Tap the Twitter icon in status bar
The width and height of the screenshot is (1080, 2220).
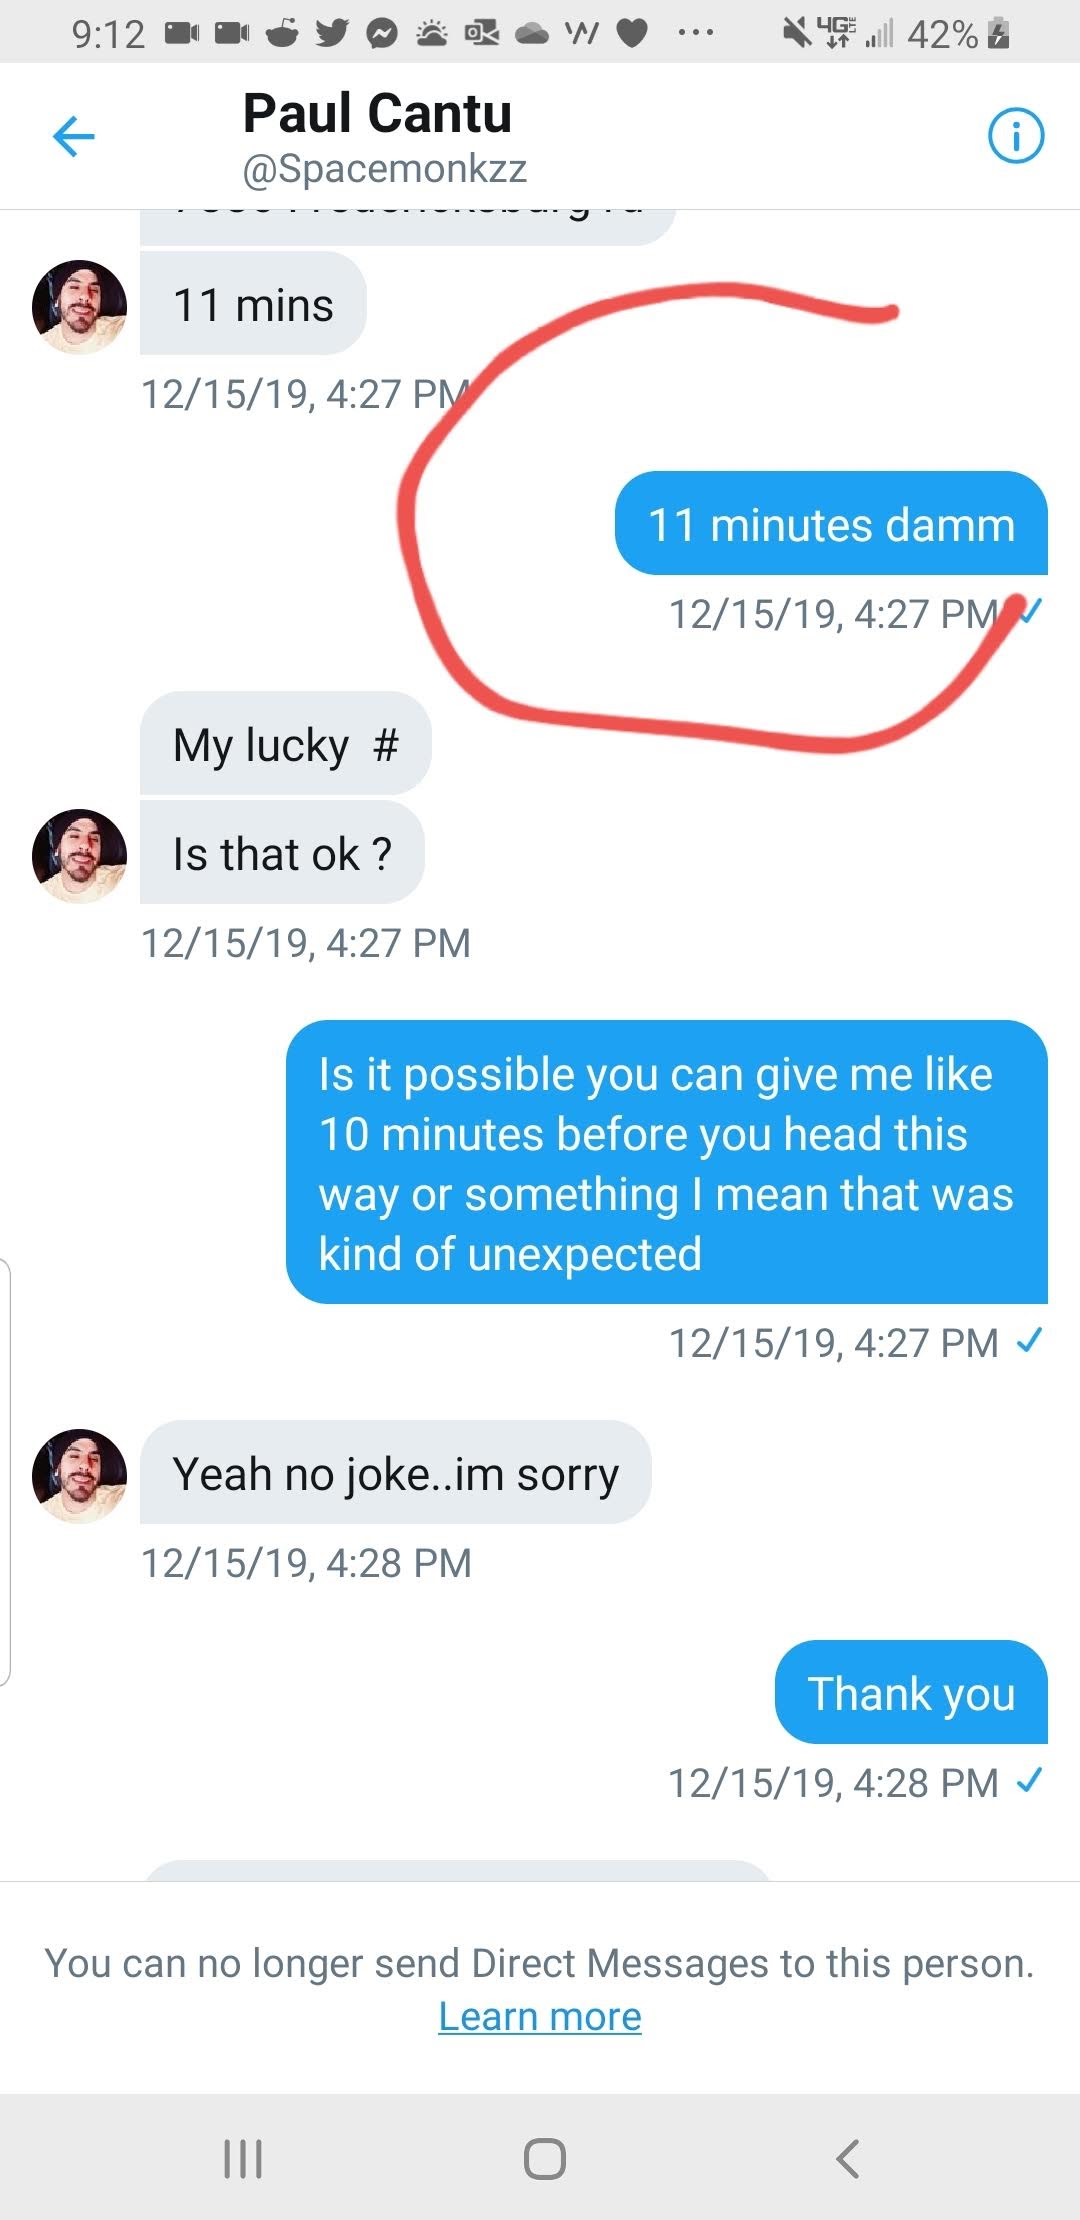(x=332, y=34)
